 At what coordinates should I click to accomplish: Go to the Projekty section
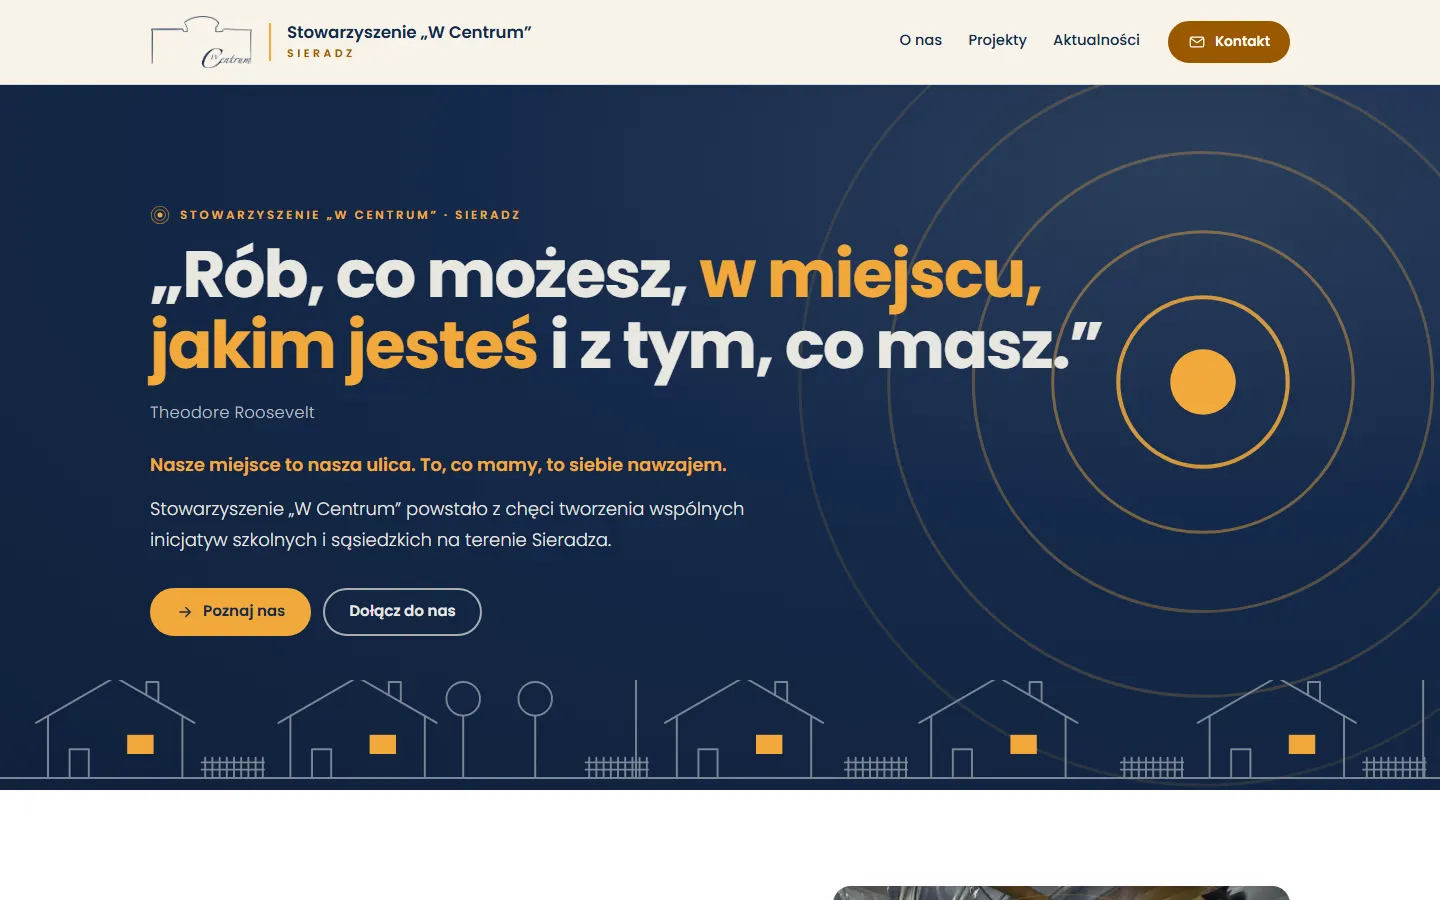click(x=997, y=40)
